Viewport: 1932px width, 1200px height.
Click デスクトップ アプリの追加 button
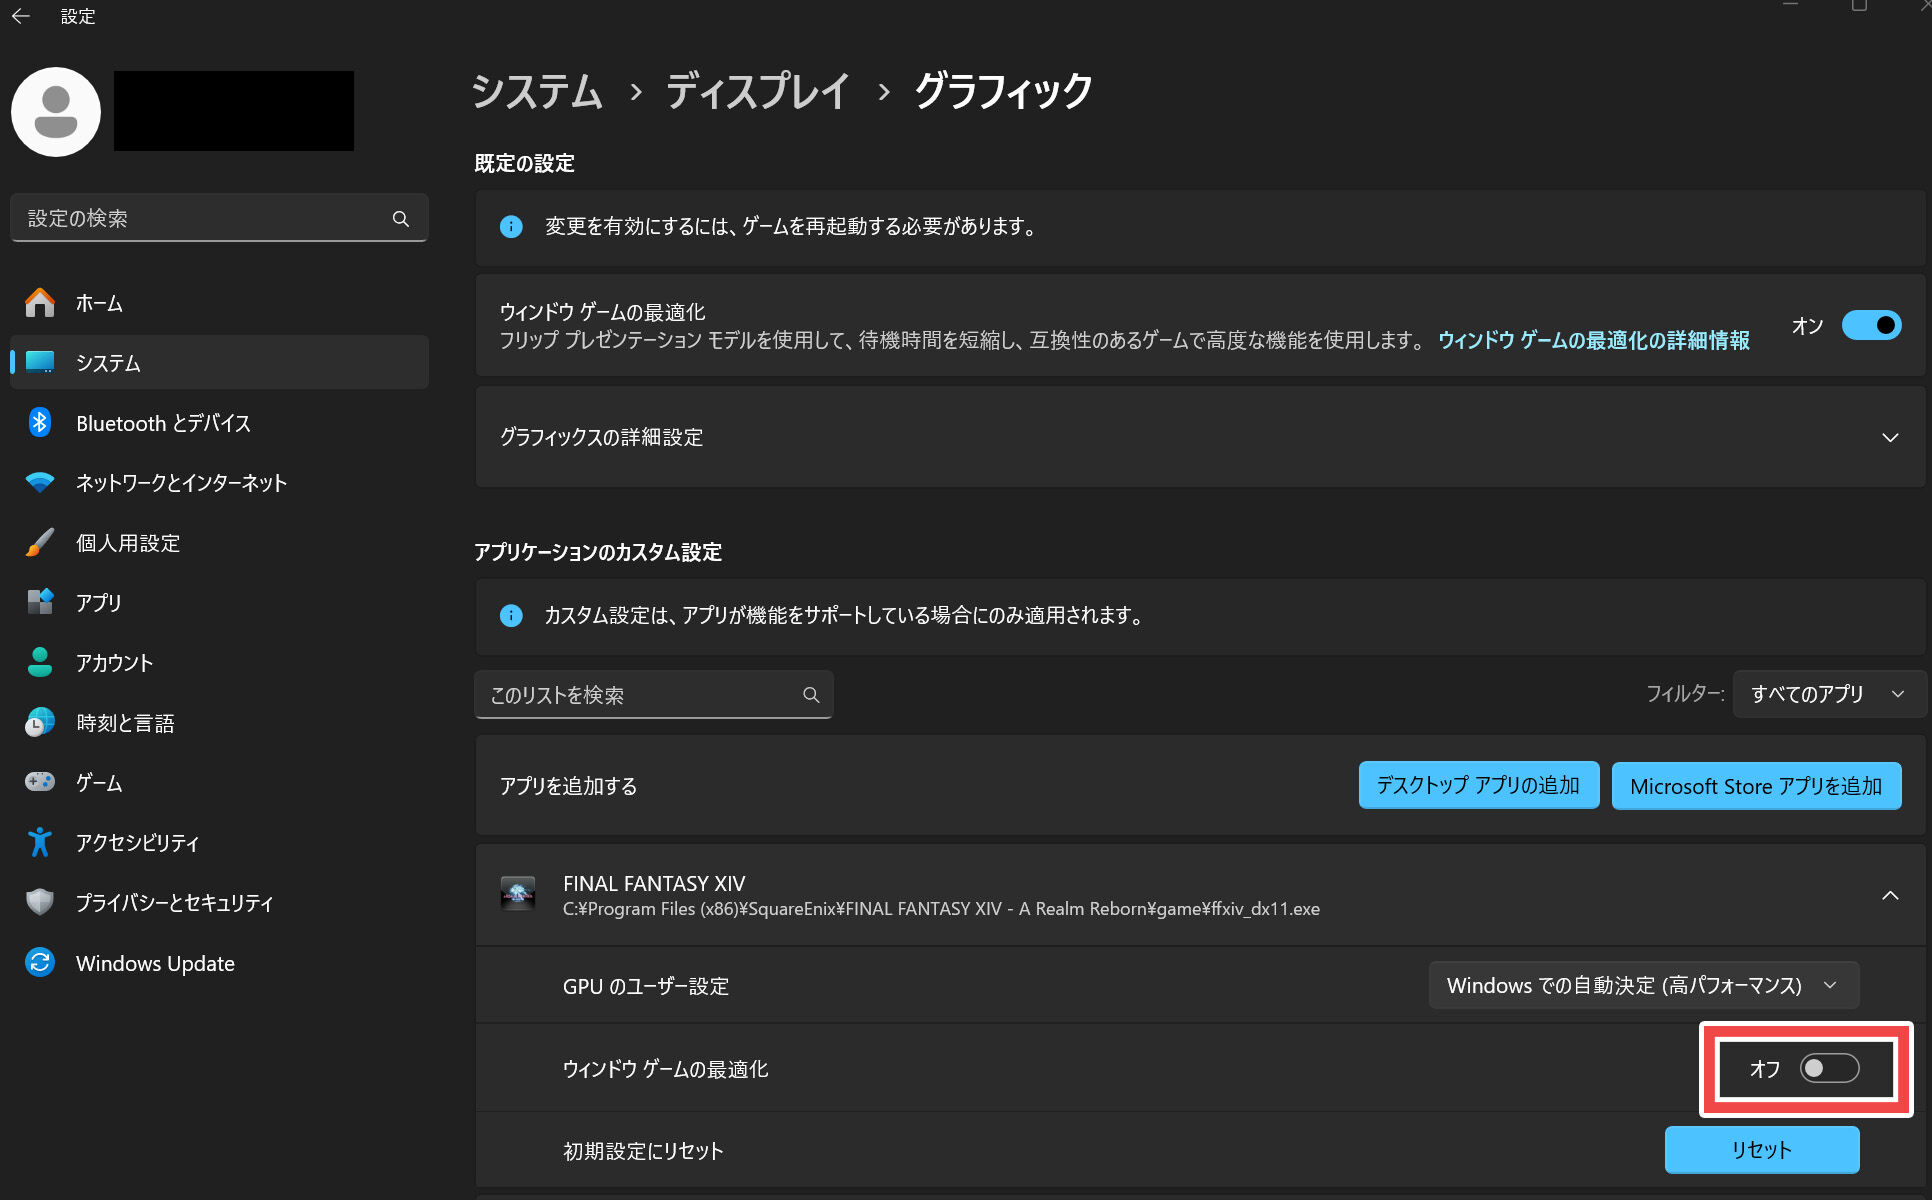point(1478,786)
